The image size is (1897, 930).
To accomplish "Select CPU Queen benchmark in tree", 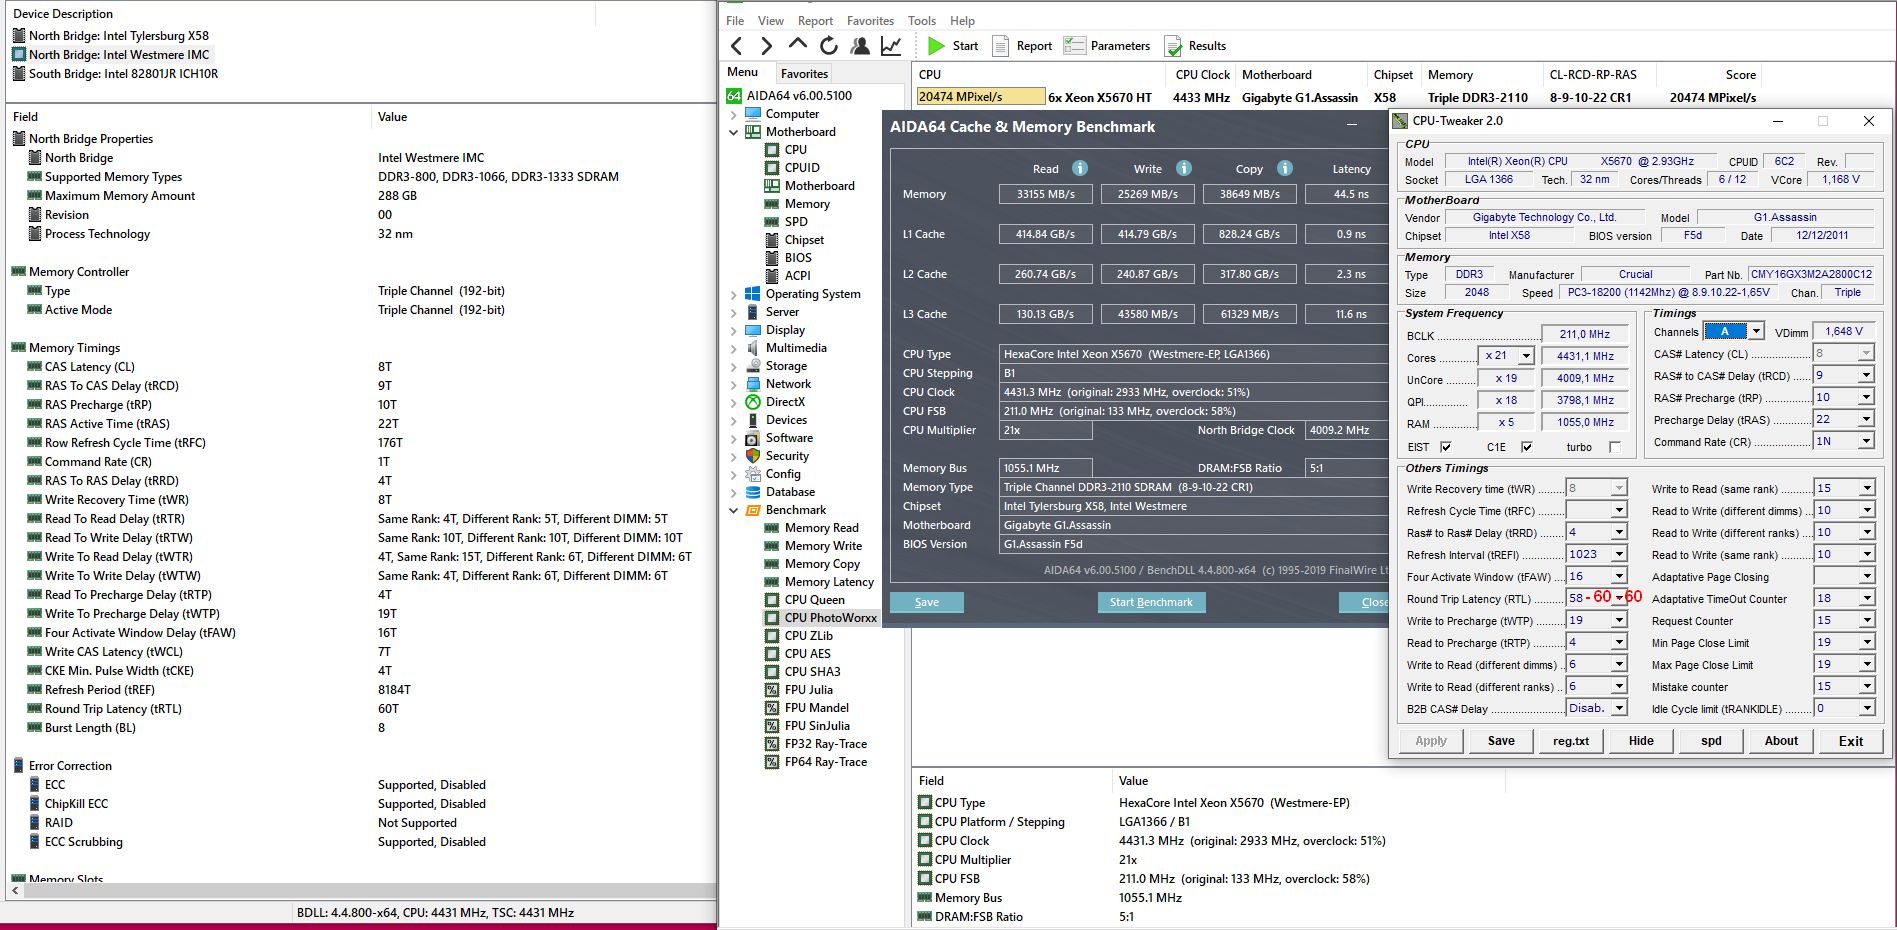I will point(814,600).
